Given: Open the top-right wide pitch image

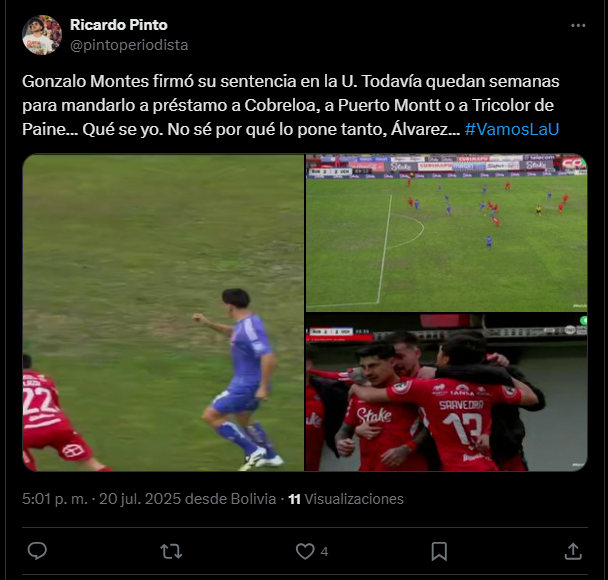Looking at the screenshot, I should coord(446,233).
